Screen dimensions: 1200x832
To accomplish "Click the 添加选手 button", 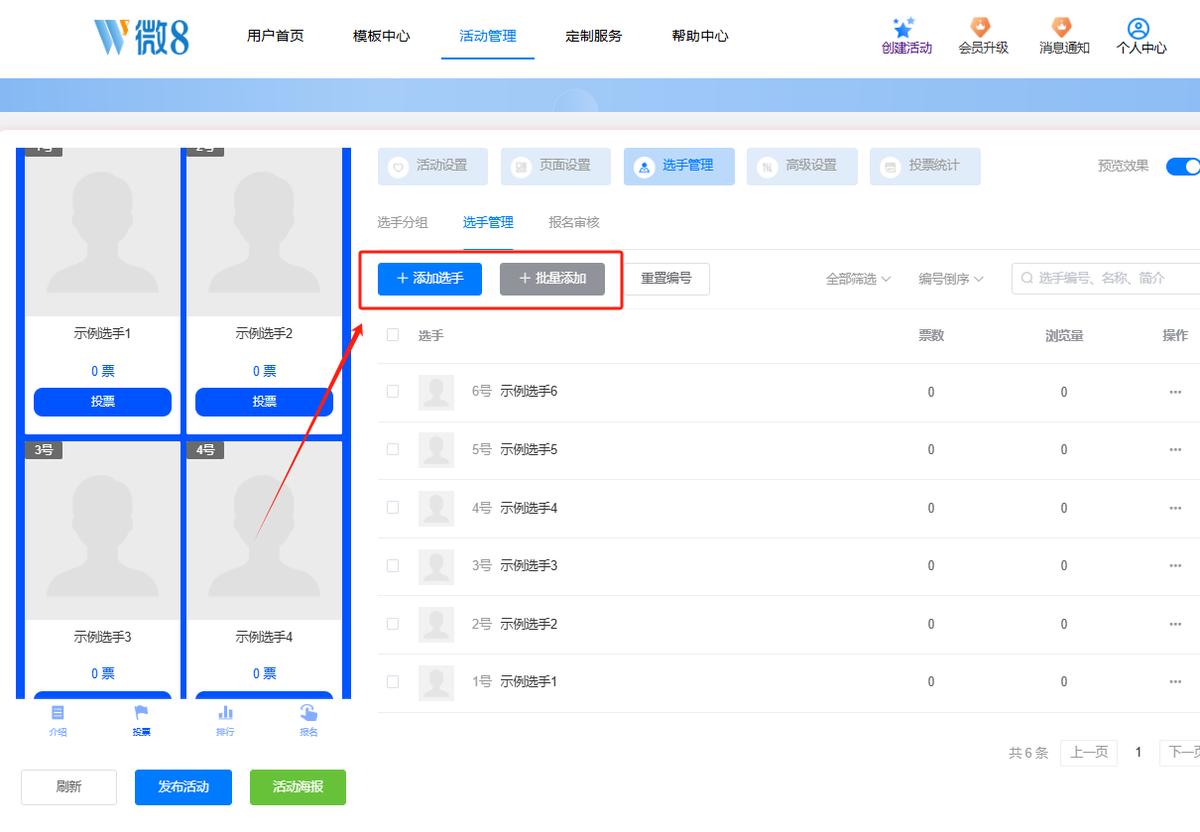I will pos(430,278).
